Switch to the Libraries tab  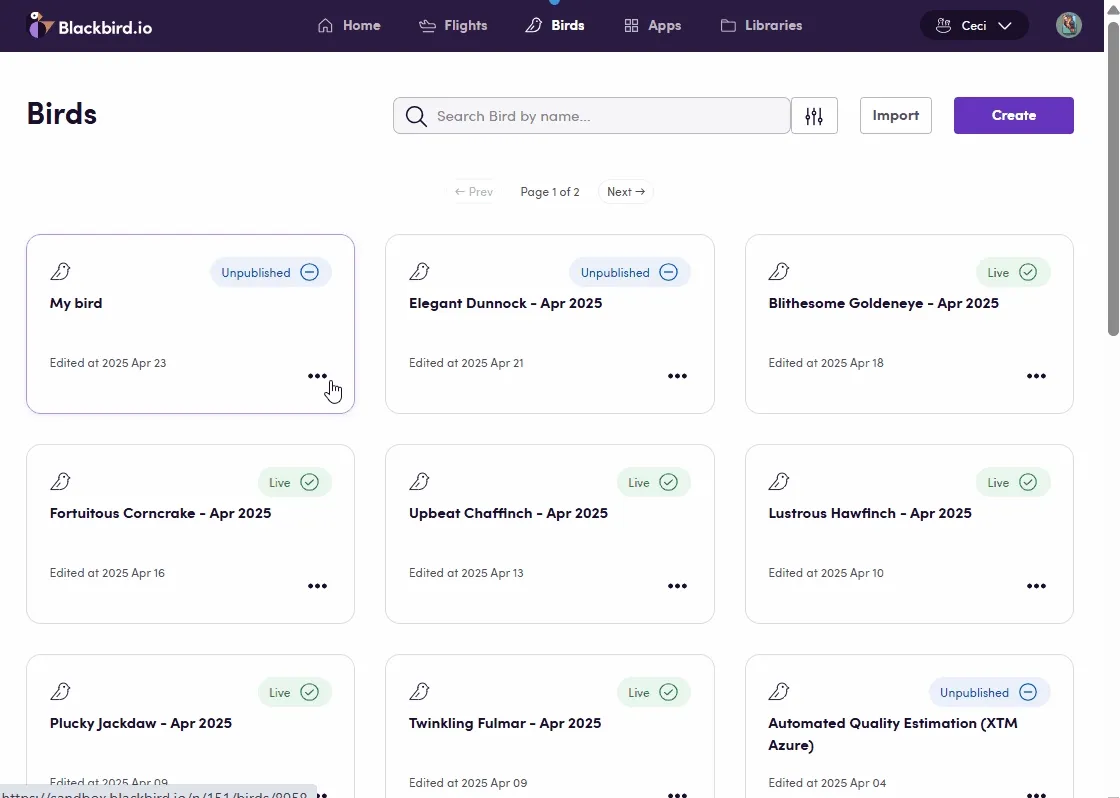[x=761, y=26]
